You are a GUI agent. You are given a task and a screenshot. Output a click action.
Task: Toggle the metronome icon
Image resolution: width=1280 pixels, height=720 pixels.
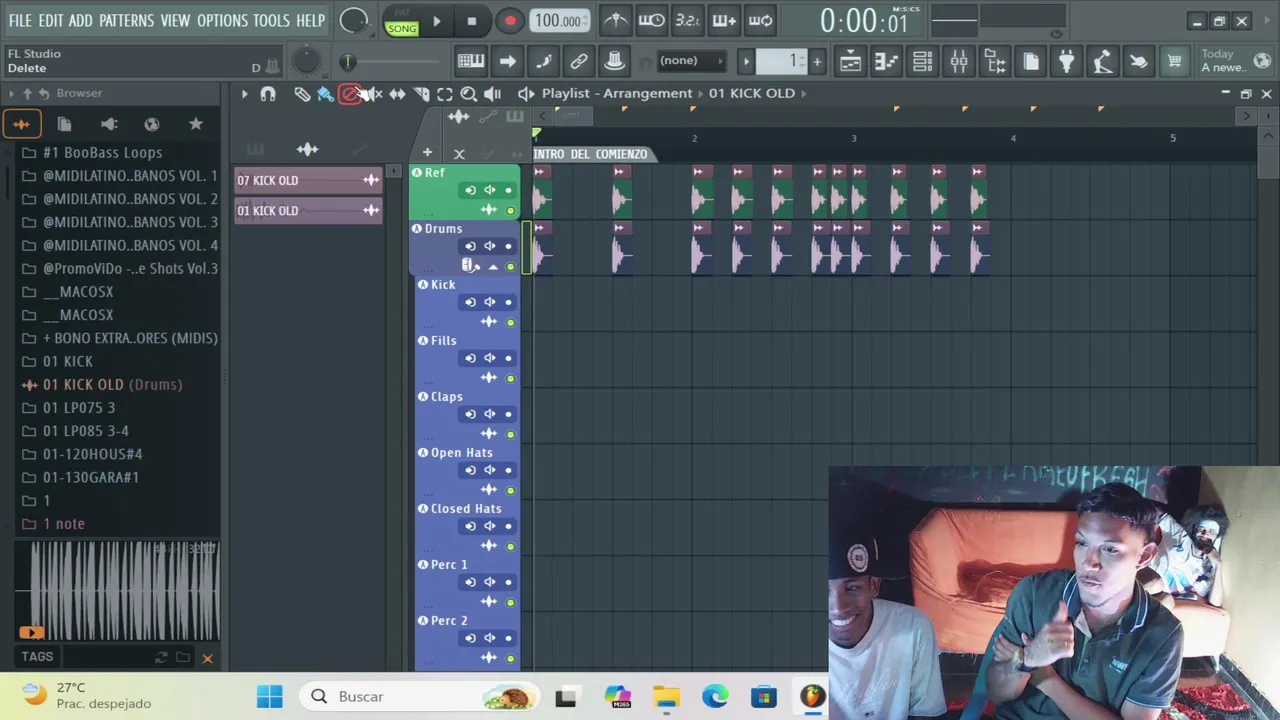(616, 20)
